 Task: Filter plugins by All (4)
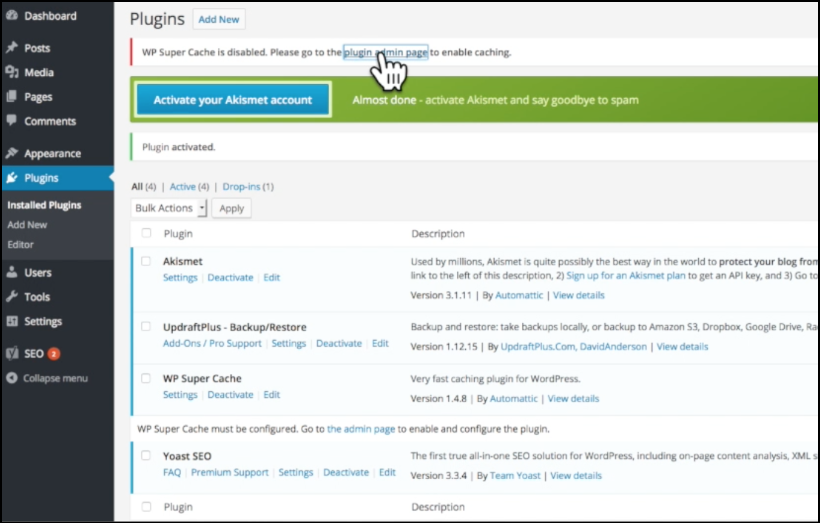pyautogui.click(x=144, y=187)
